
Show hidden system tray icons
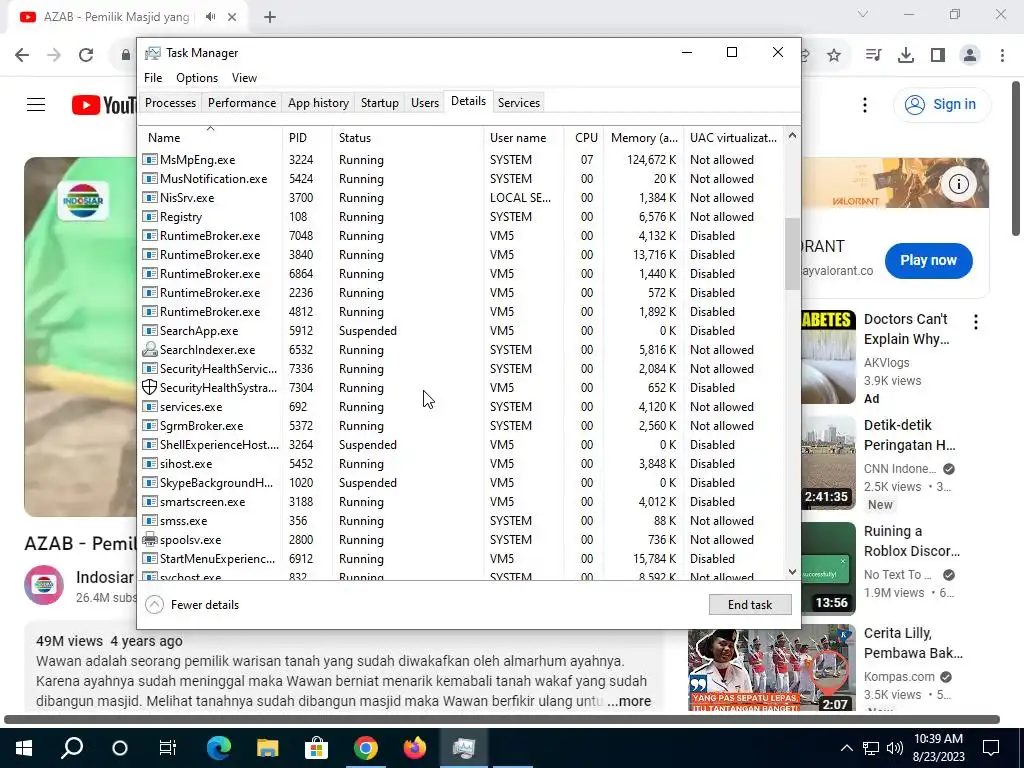(846, 748)
